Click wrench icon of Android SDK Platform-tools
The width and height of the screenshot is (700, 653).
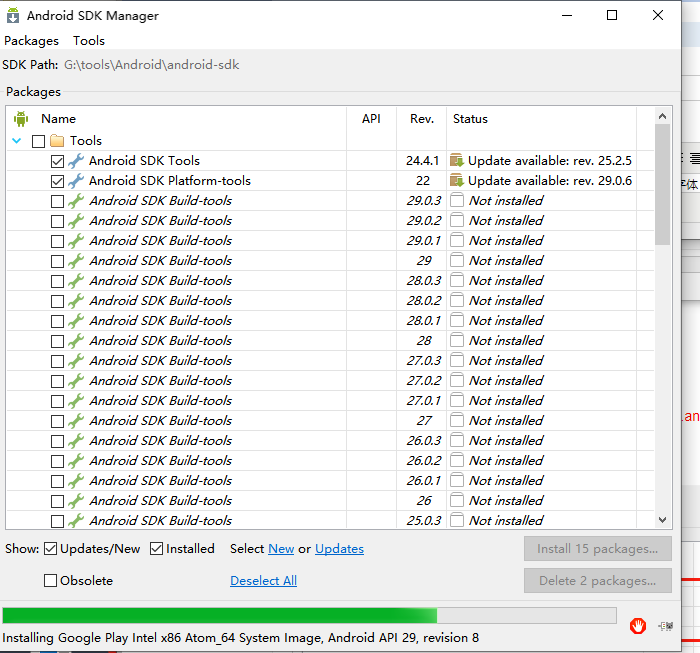(x=76, y=181)
